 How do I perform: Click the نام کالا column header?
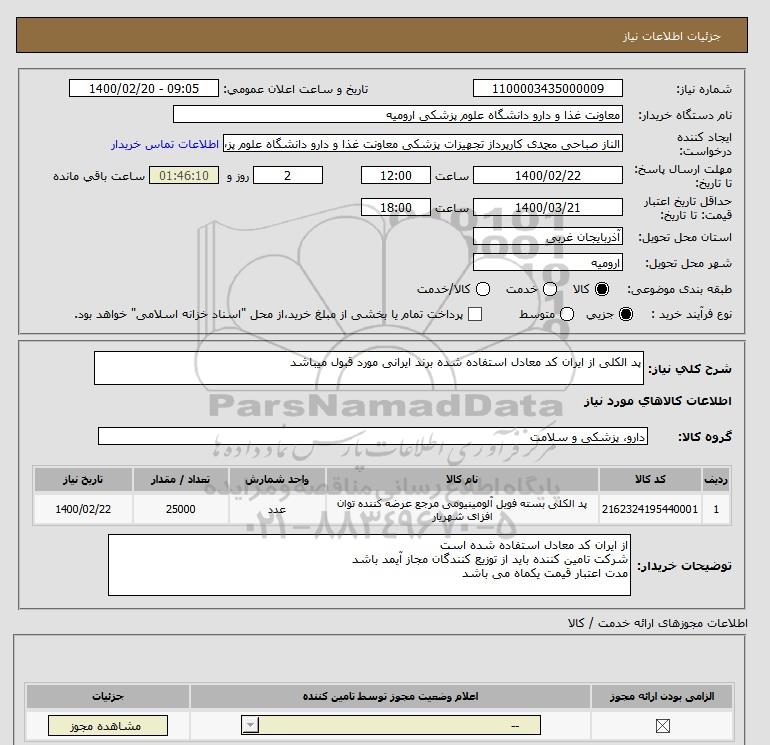[462, 479]
